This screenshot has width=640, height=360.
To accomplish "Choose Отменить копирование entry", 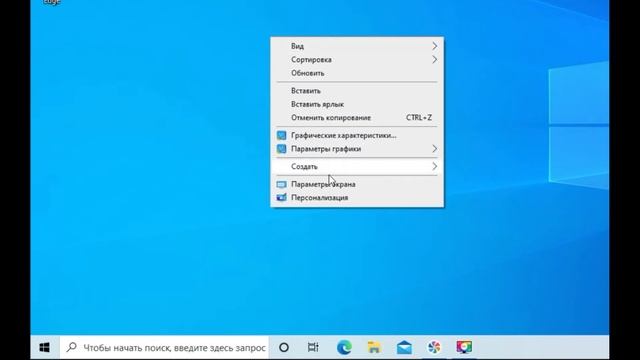I will pyautogui.click(x=357, y=118).
